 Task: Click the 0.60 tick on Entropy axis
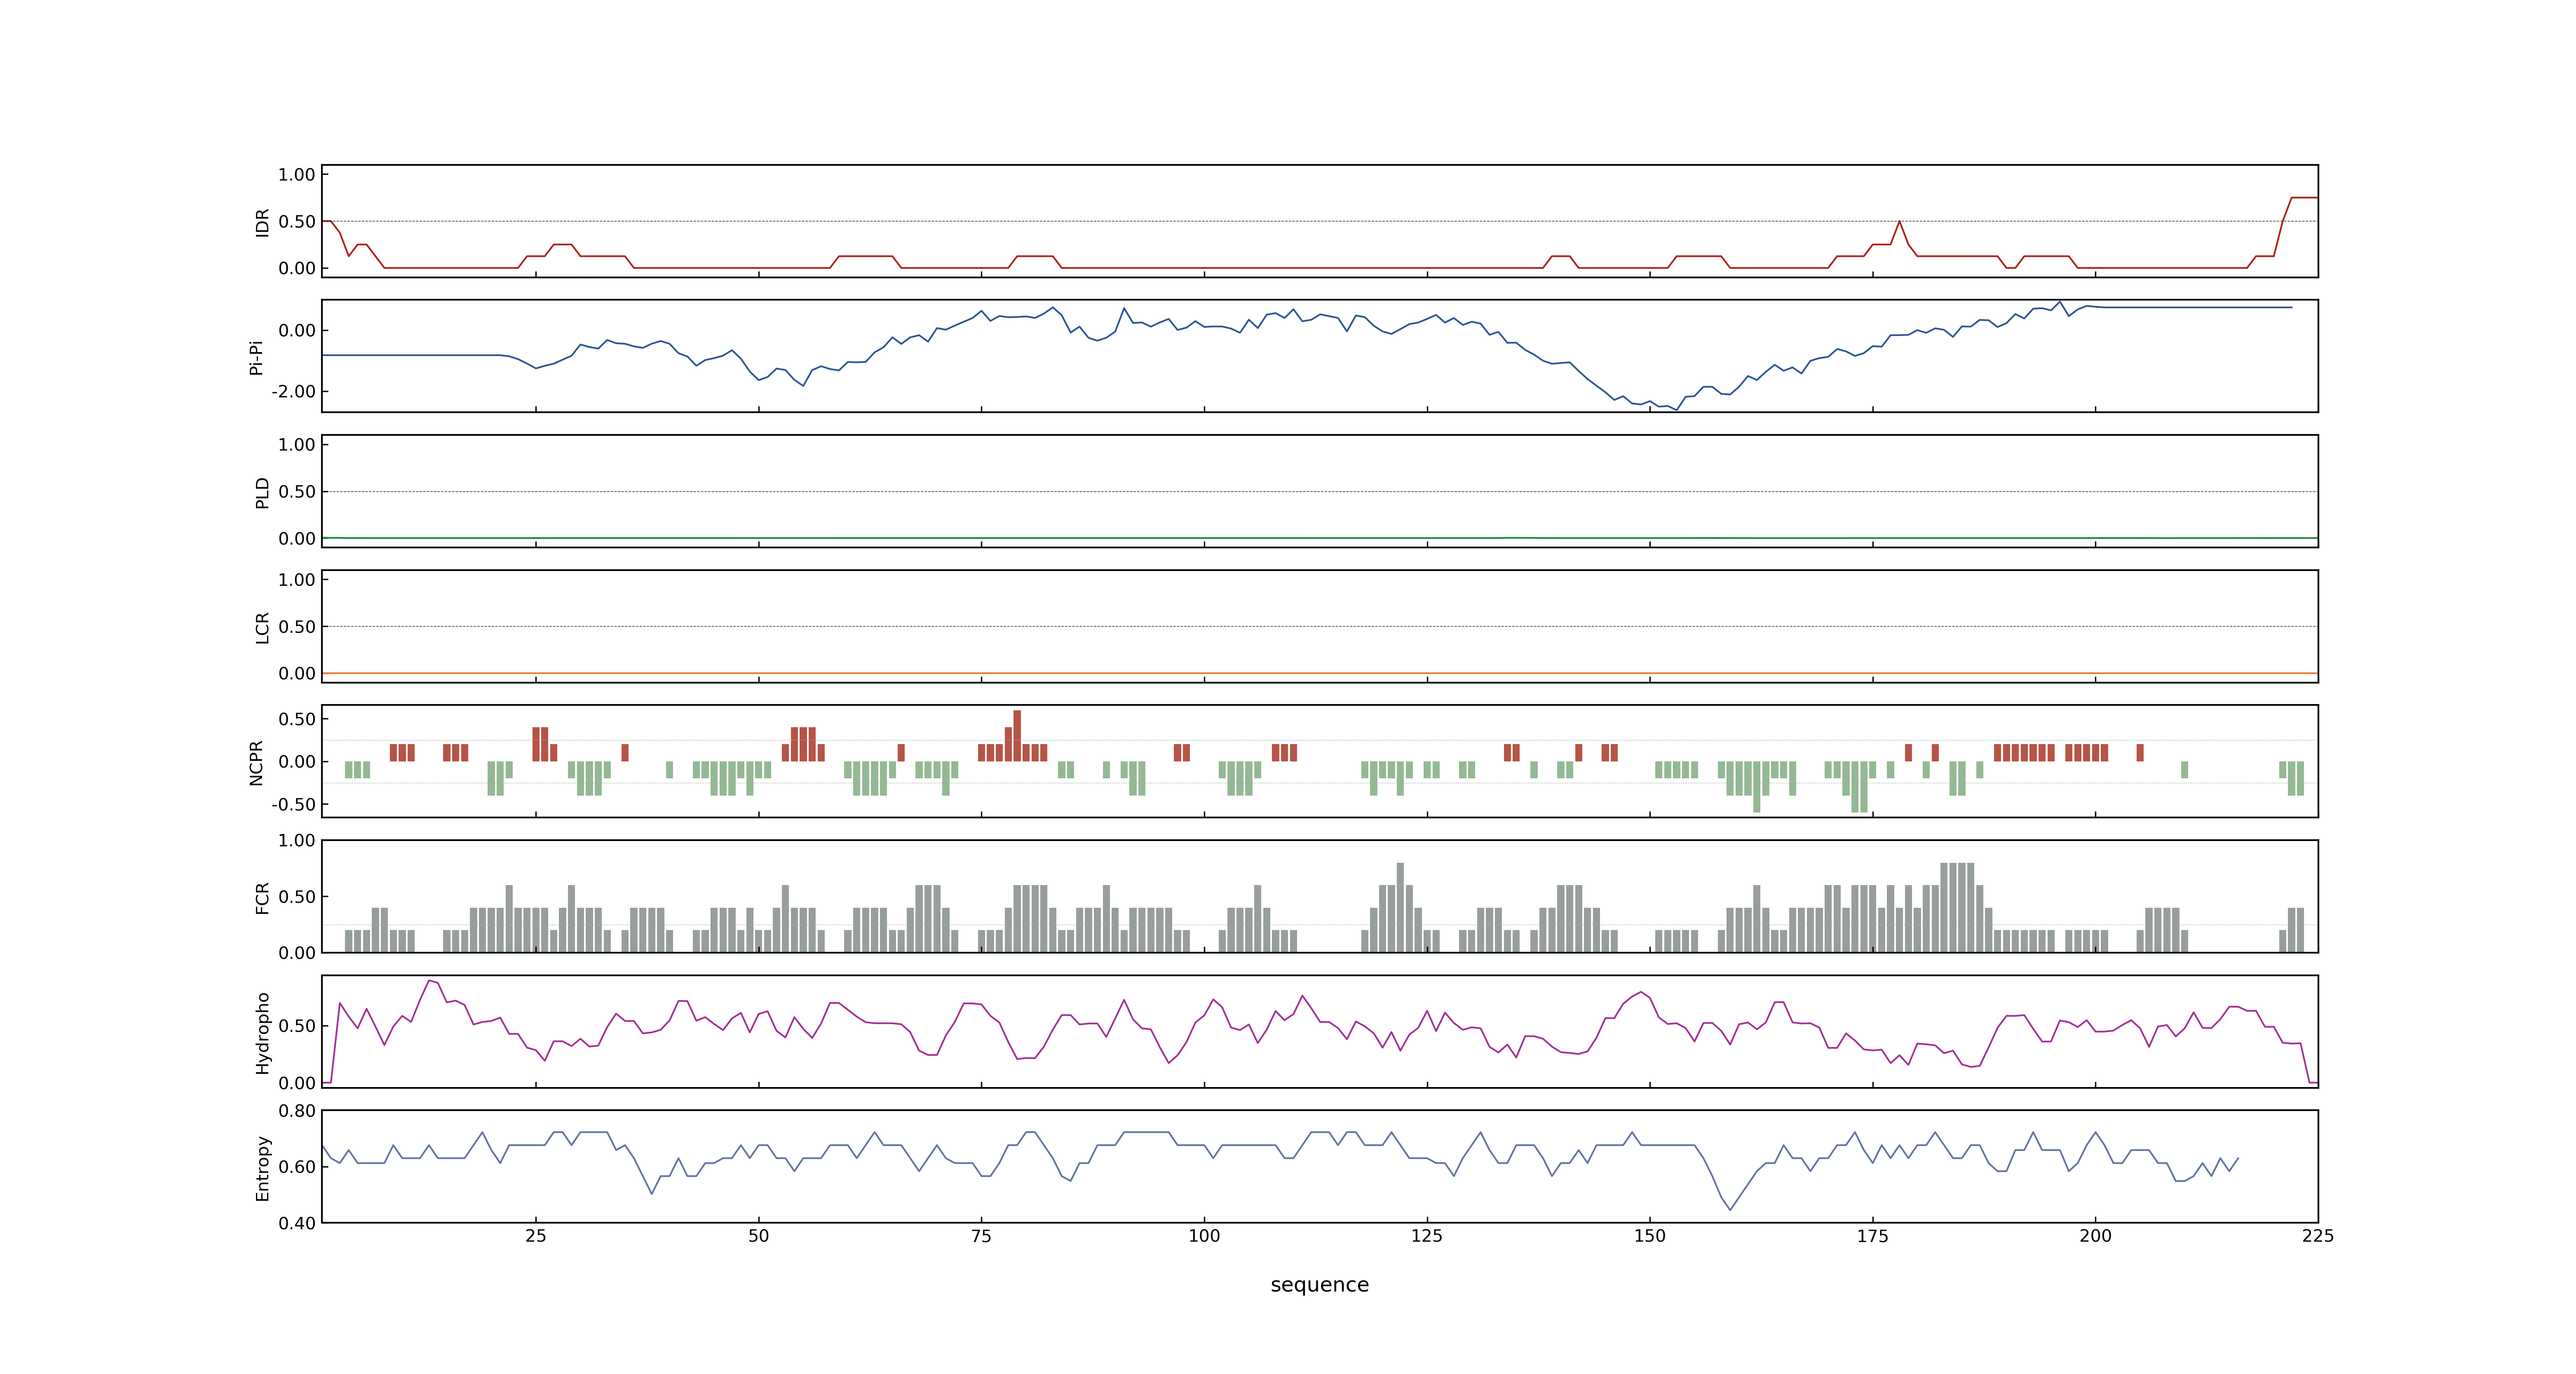point(297,1167)
